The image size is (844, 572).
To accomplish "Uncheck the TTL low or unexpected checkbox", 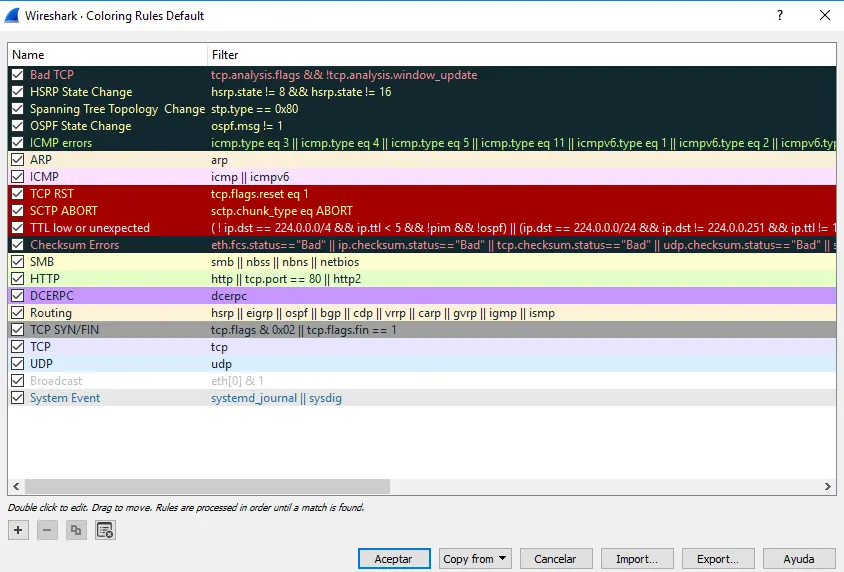I will pyautogui.click(x=18, y=228).
